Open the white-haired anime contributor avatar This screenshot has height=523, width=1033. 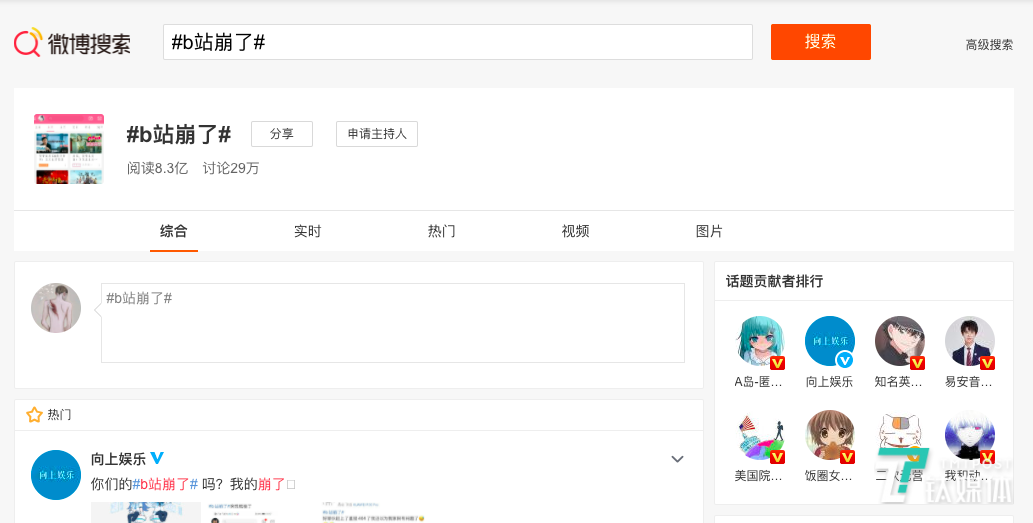970,435
